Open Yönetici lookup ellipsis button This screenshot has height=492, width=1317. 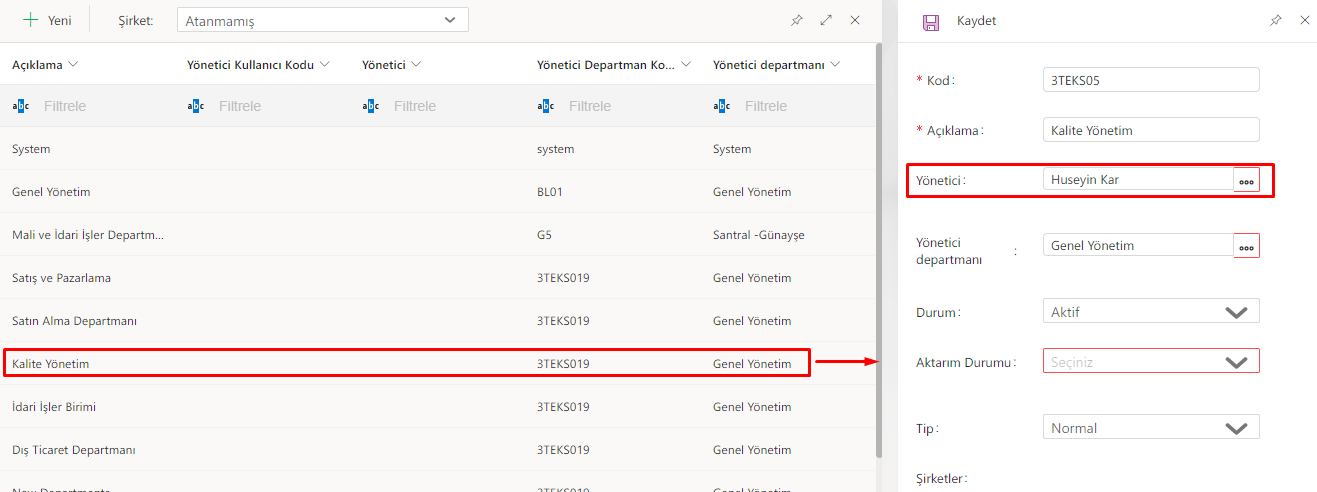[x=1246, y=181]
